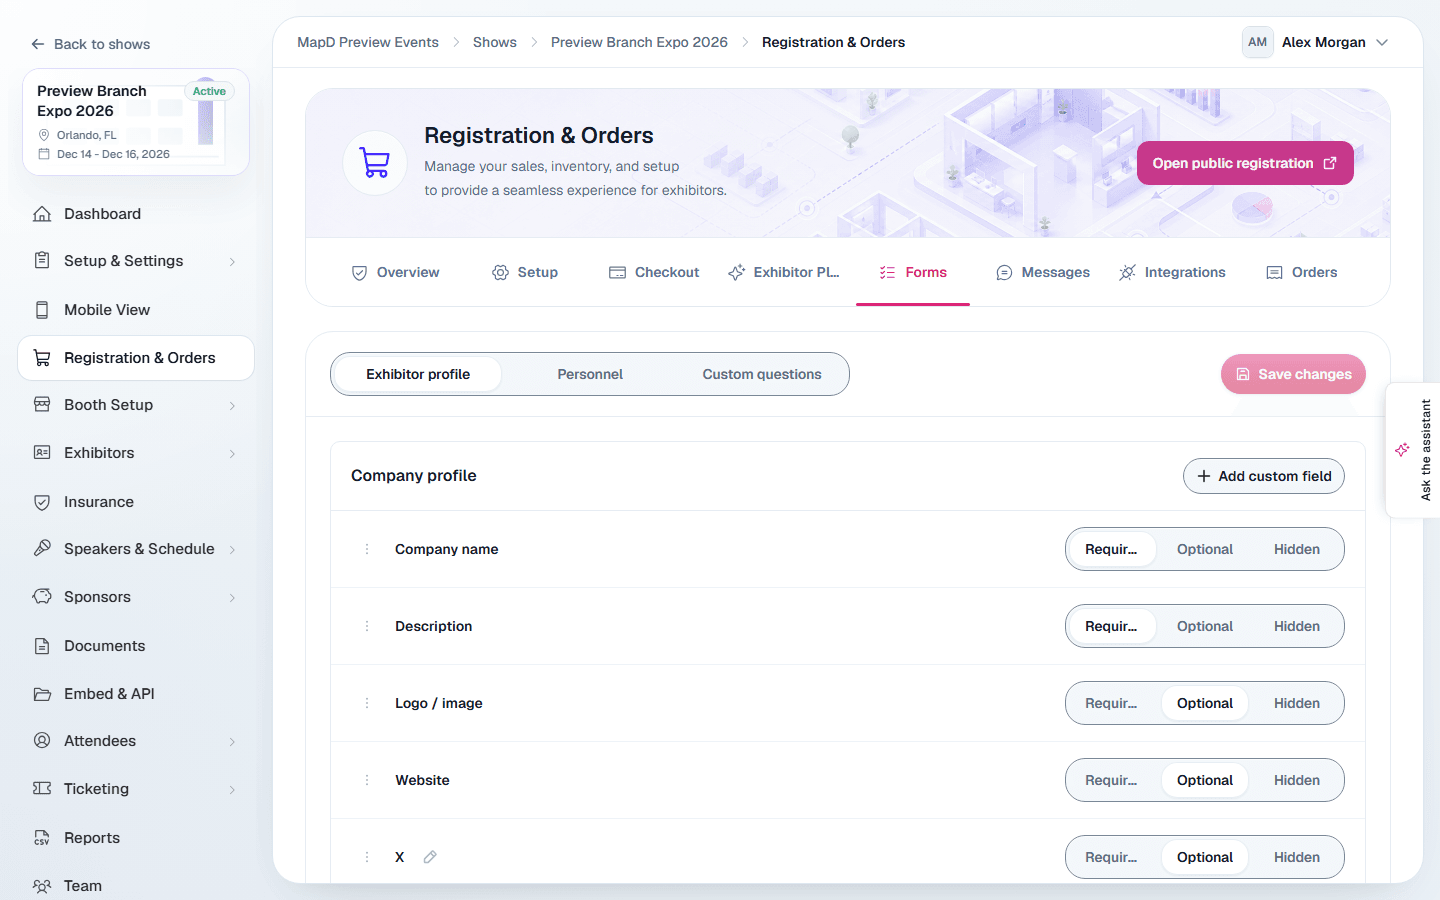Click the back arrow beside Back to shows

38,44
